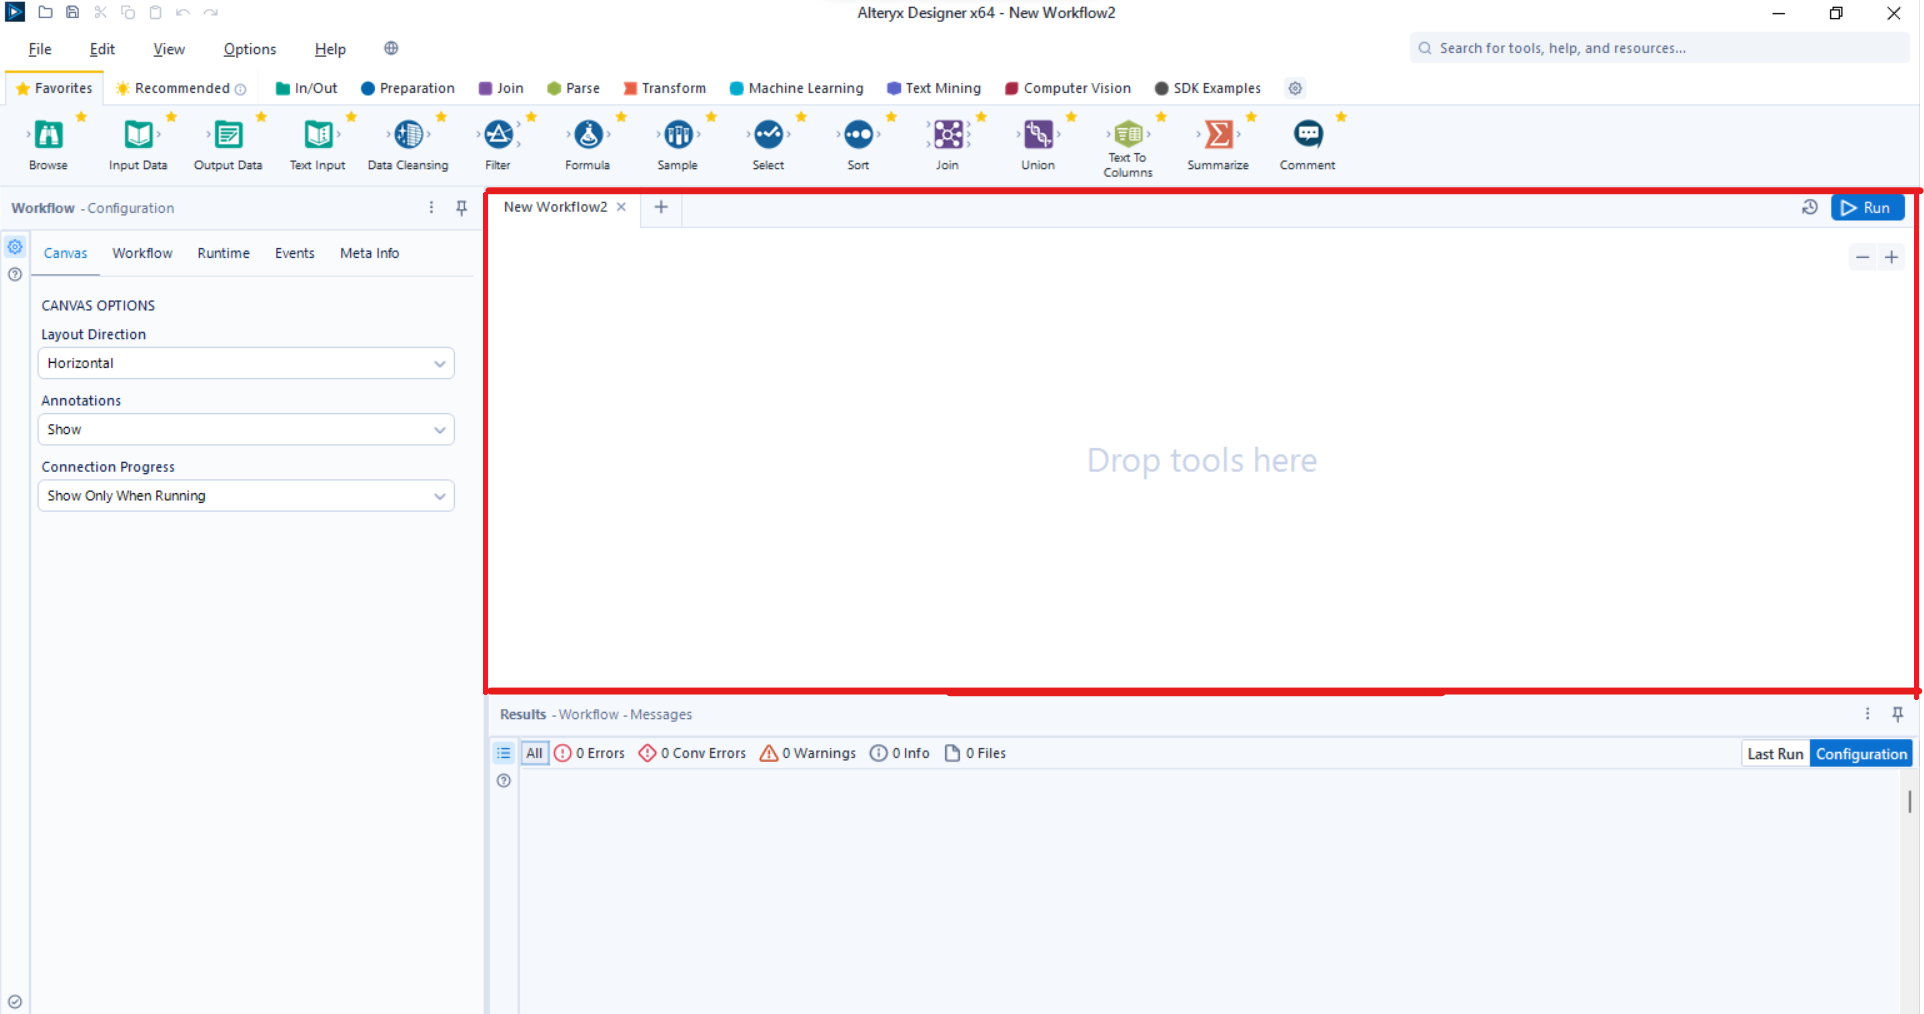The width and height of the screenshot is (1924, 1014).
Task: Select the Filter tool
Action: 498,134
